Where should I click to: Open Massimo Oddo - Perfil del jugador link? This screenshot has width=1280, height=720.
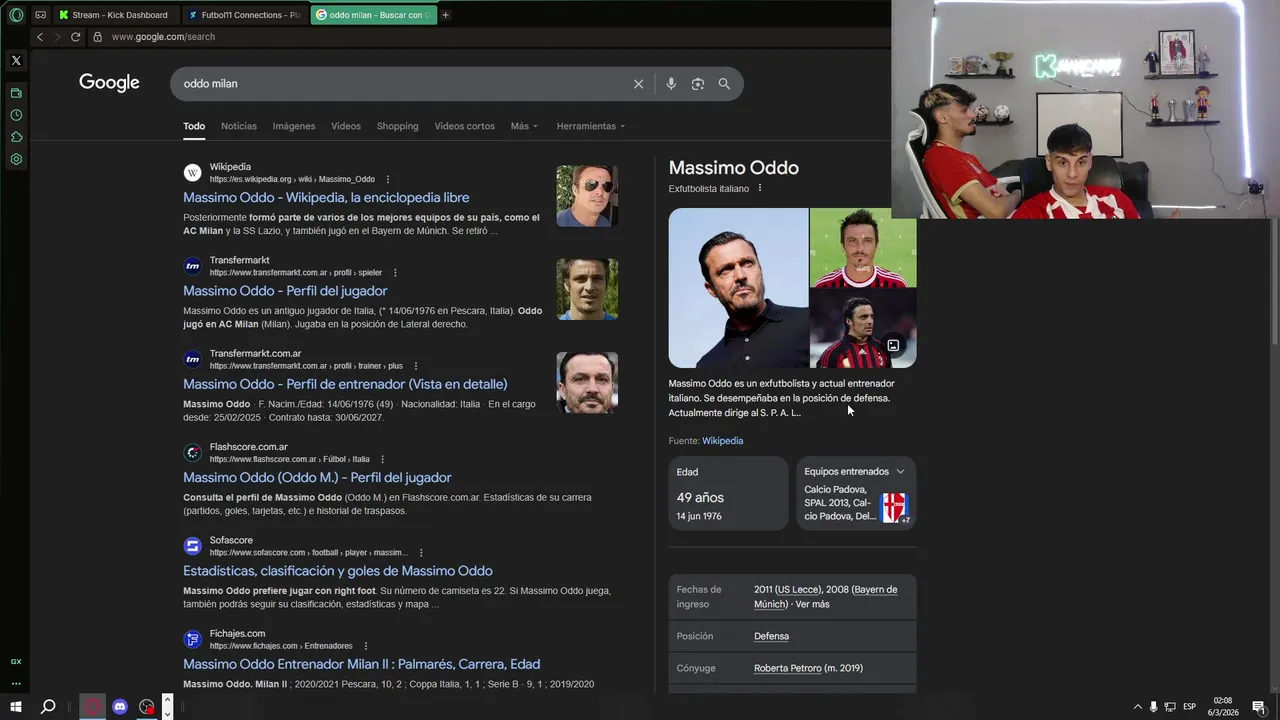(x=285, y=291)
